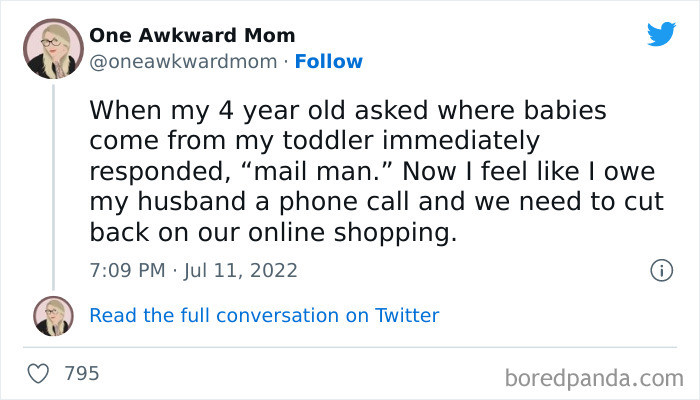Click the word "Twitter" in the conversation link
700x400 pixels.
407,315
